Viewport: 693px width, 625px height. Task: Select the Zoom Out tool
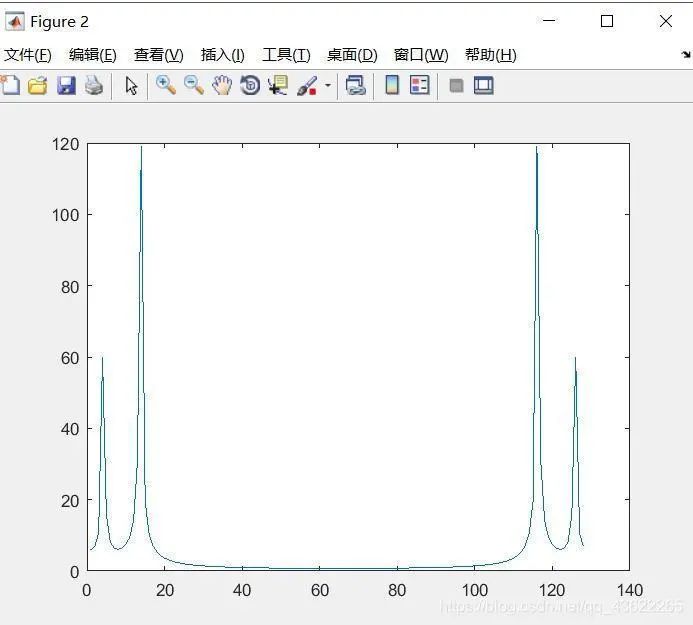[194, 86]
